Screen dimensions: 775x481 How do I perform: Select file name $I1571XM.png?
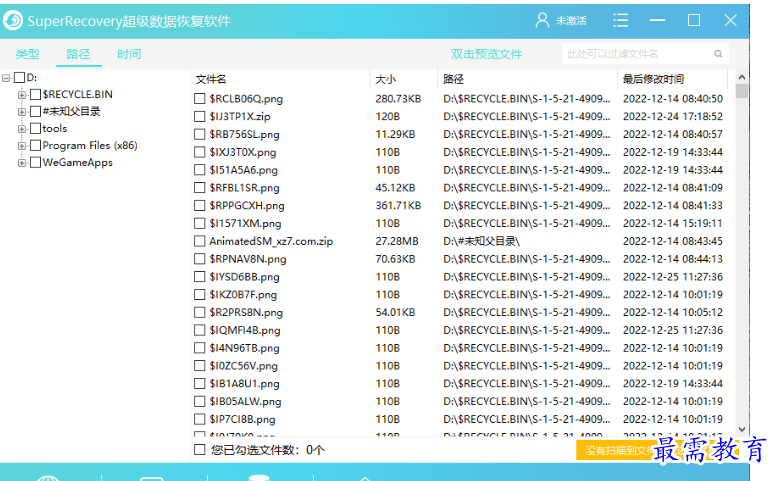(245, 223)
